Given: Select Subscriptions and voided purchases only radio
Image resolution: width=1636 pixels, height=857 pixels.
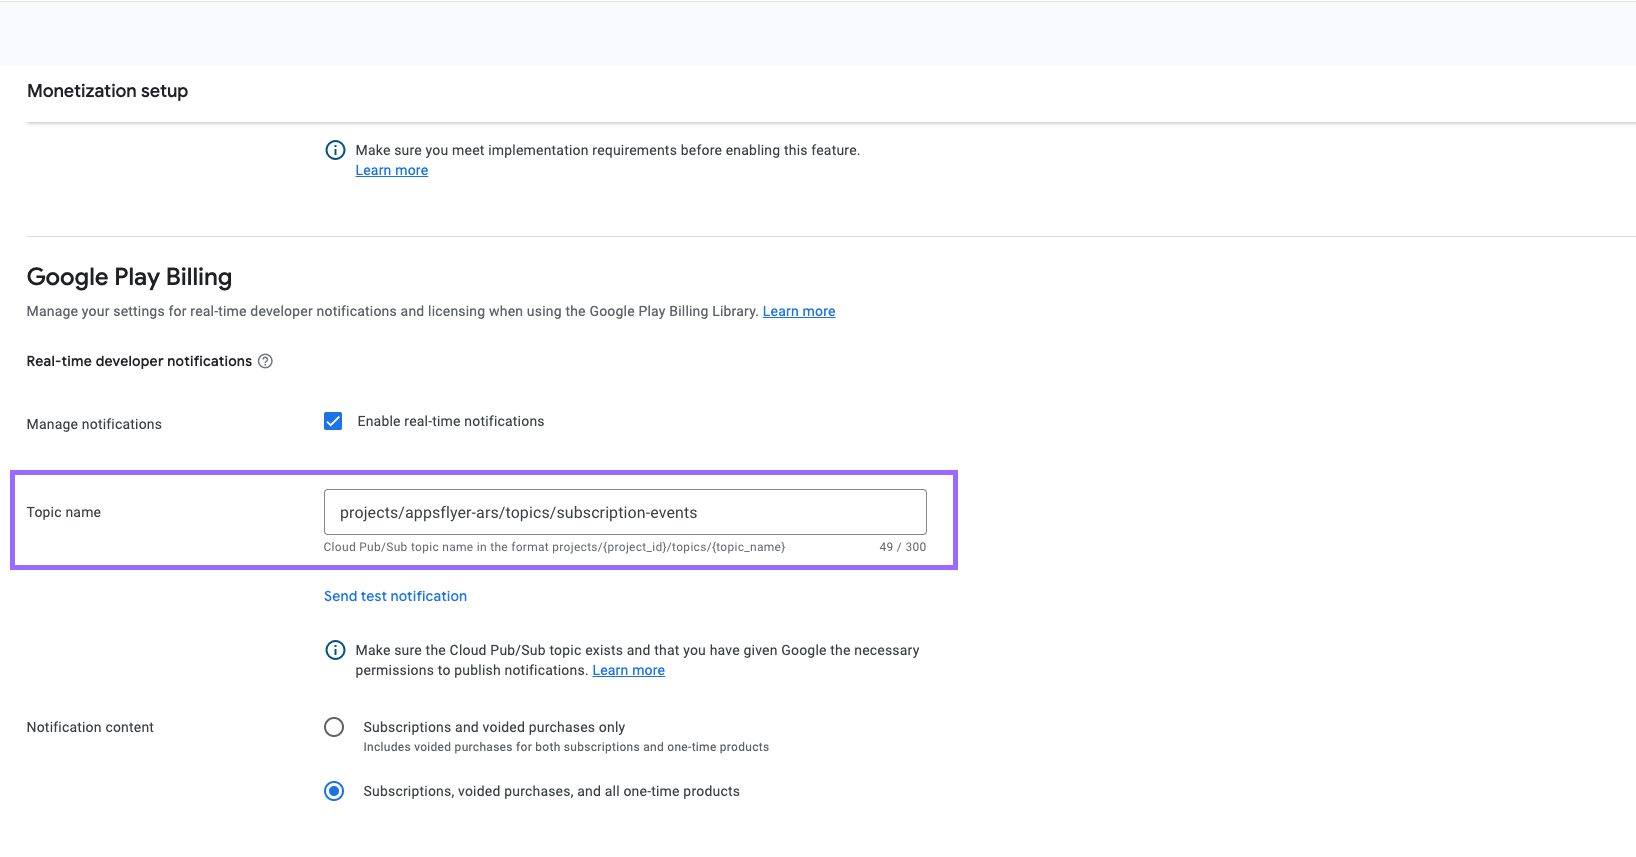Looking at the screenshot, I should click(x=334, y=727).
